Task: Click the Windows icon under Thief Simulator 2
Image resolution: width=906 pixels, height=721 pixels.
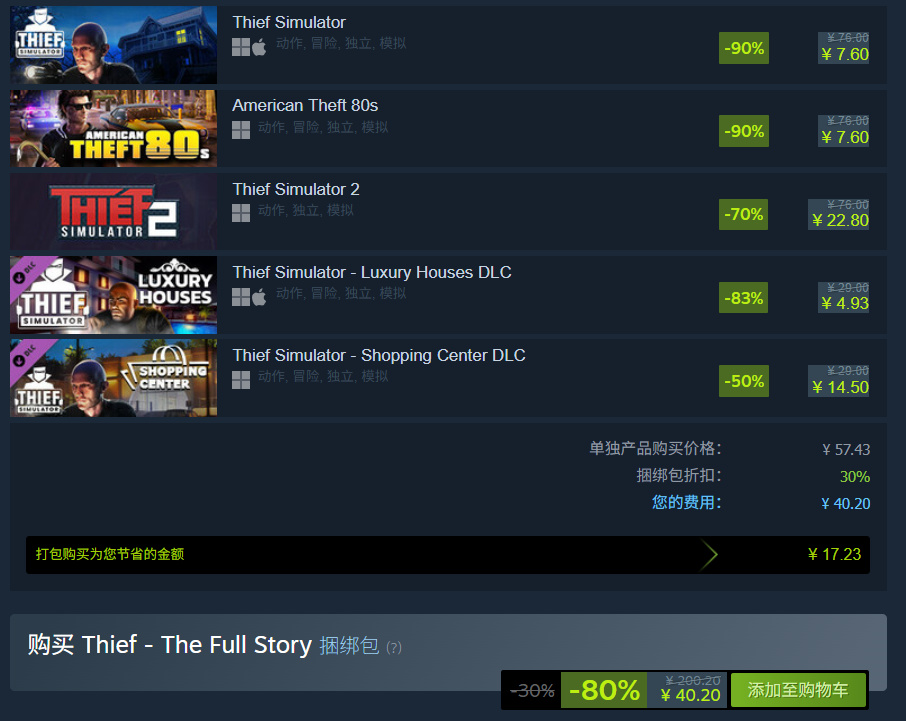Action: 241,213
